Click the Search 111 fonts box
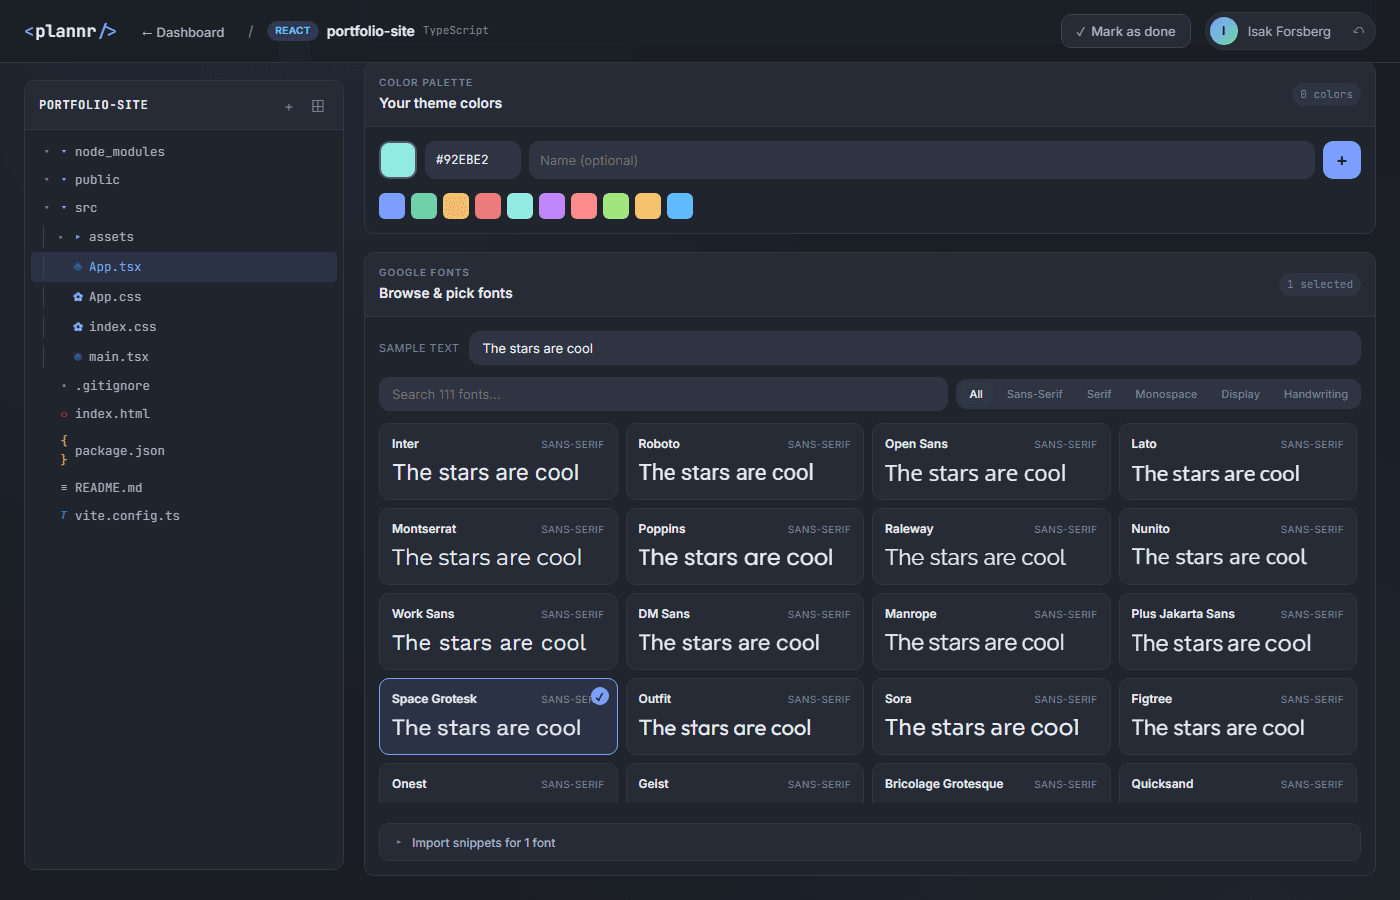 663,394
